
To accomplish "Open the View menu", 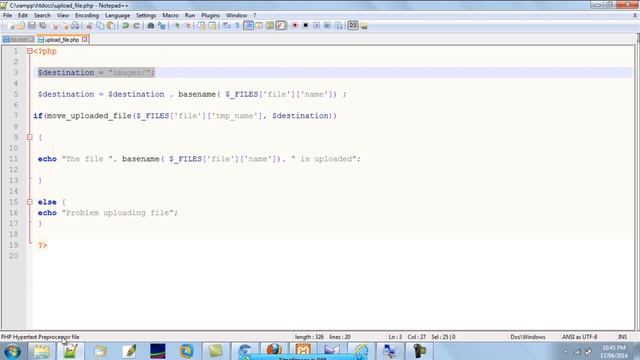I will pyautogui.click(x=62, y=15).
